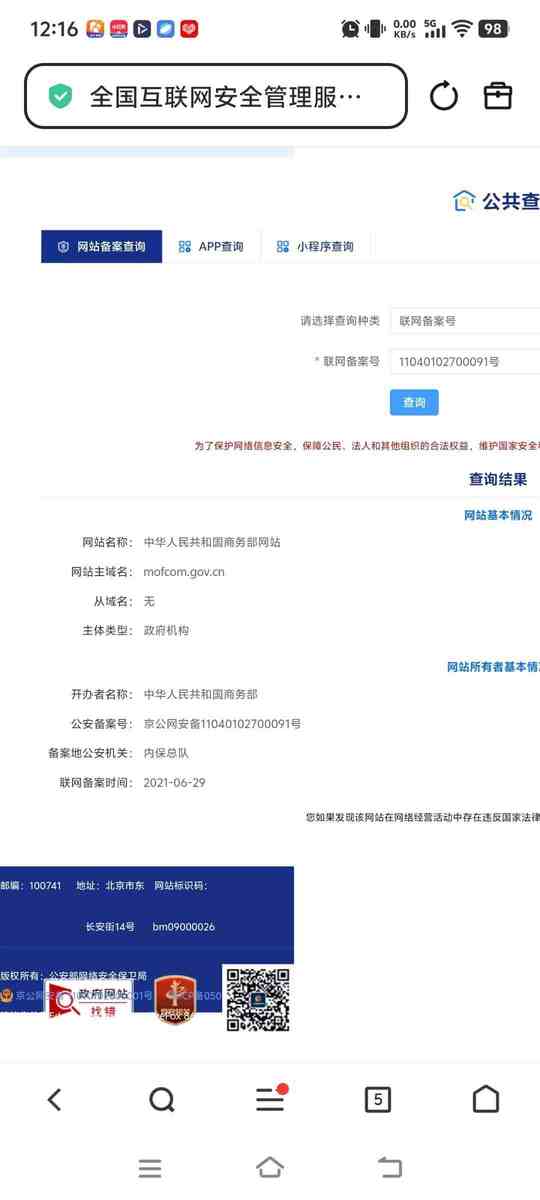
Task: Go to browser home page icon
Action: [485, 1099]
